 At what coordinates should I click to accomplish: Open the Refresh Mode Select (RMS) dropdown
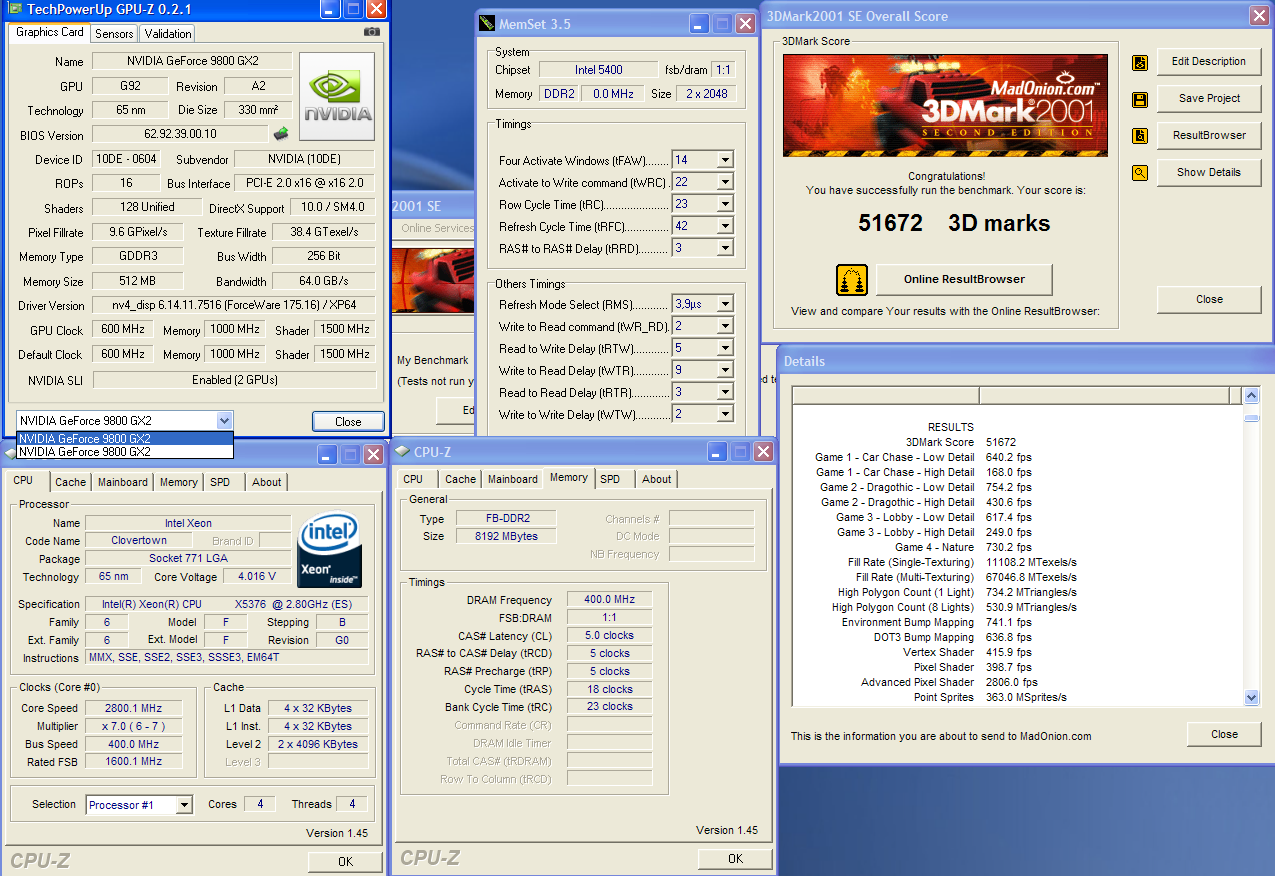[x=725, y=304]
